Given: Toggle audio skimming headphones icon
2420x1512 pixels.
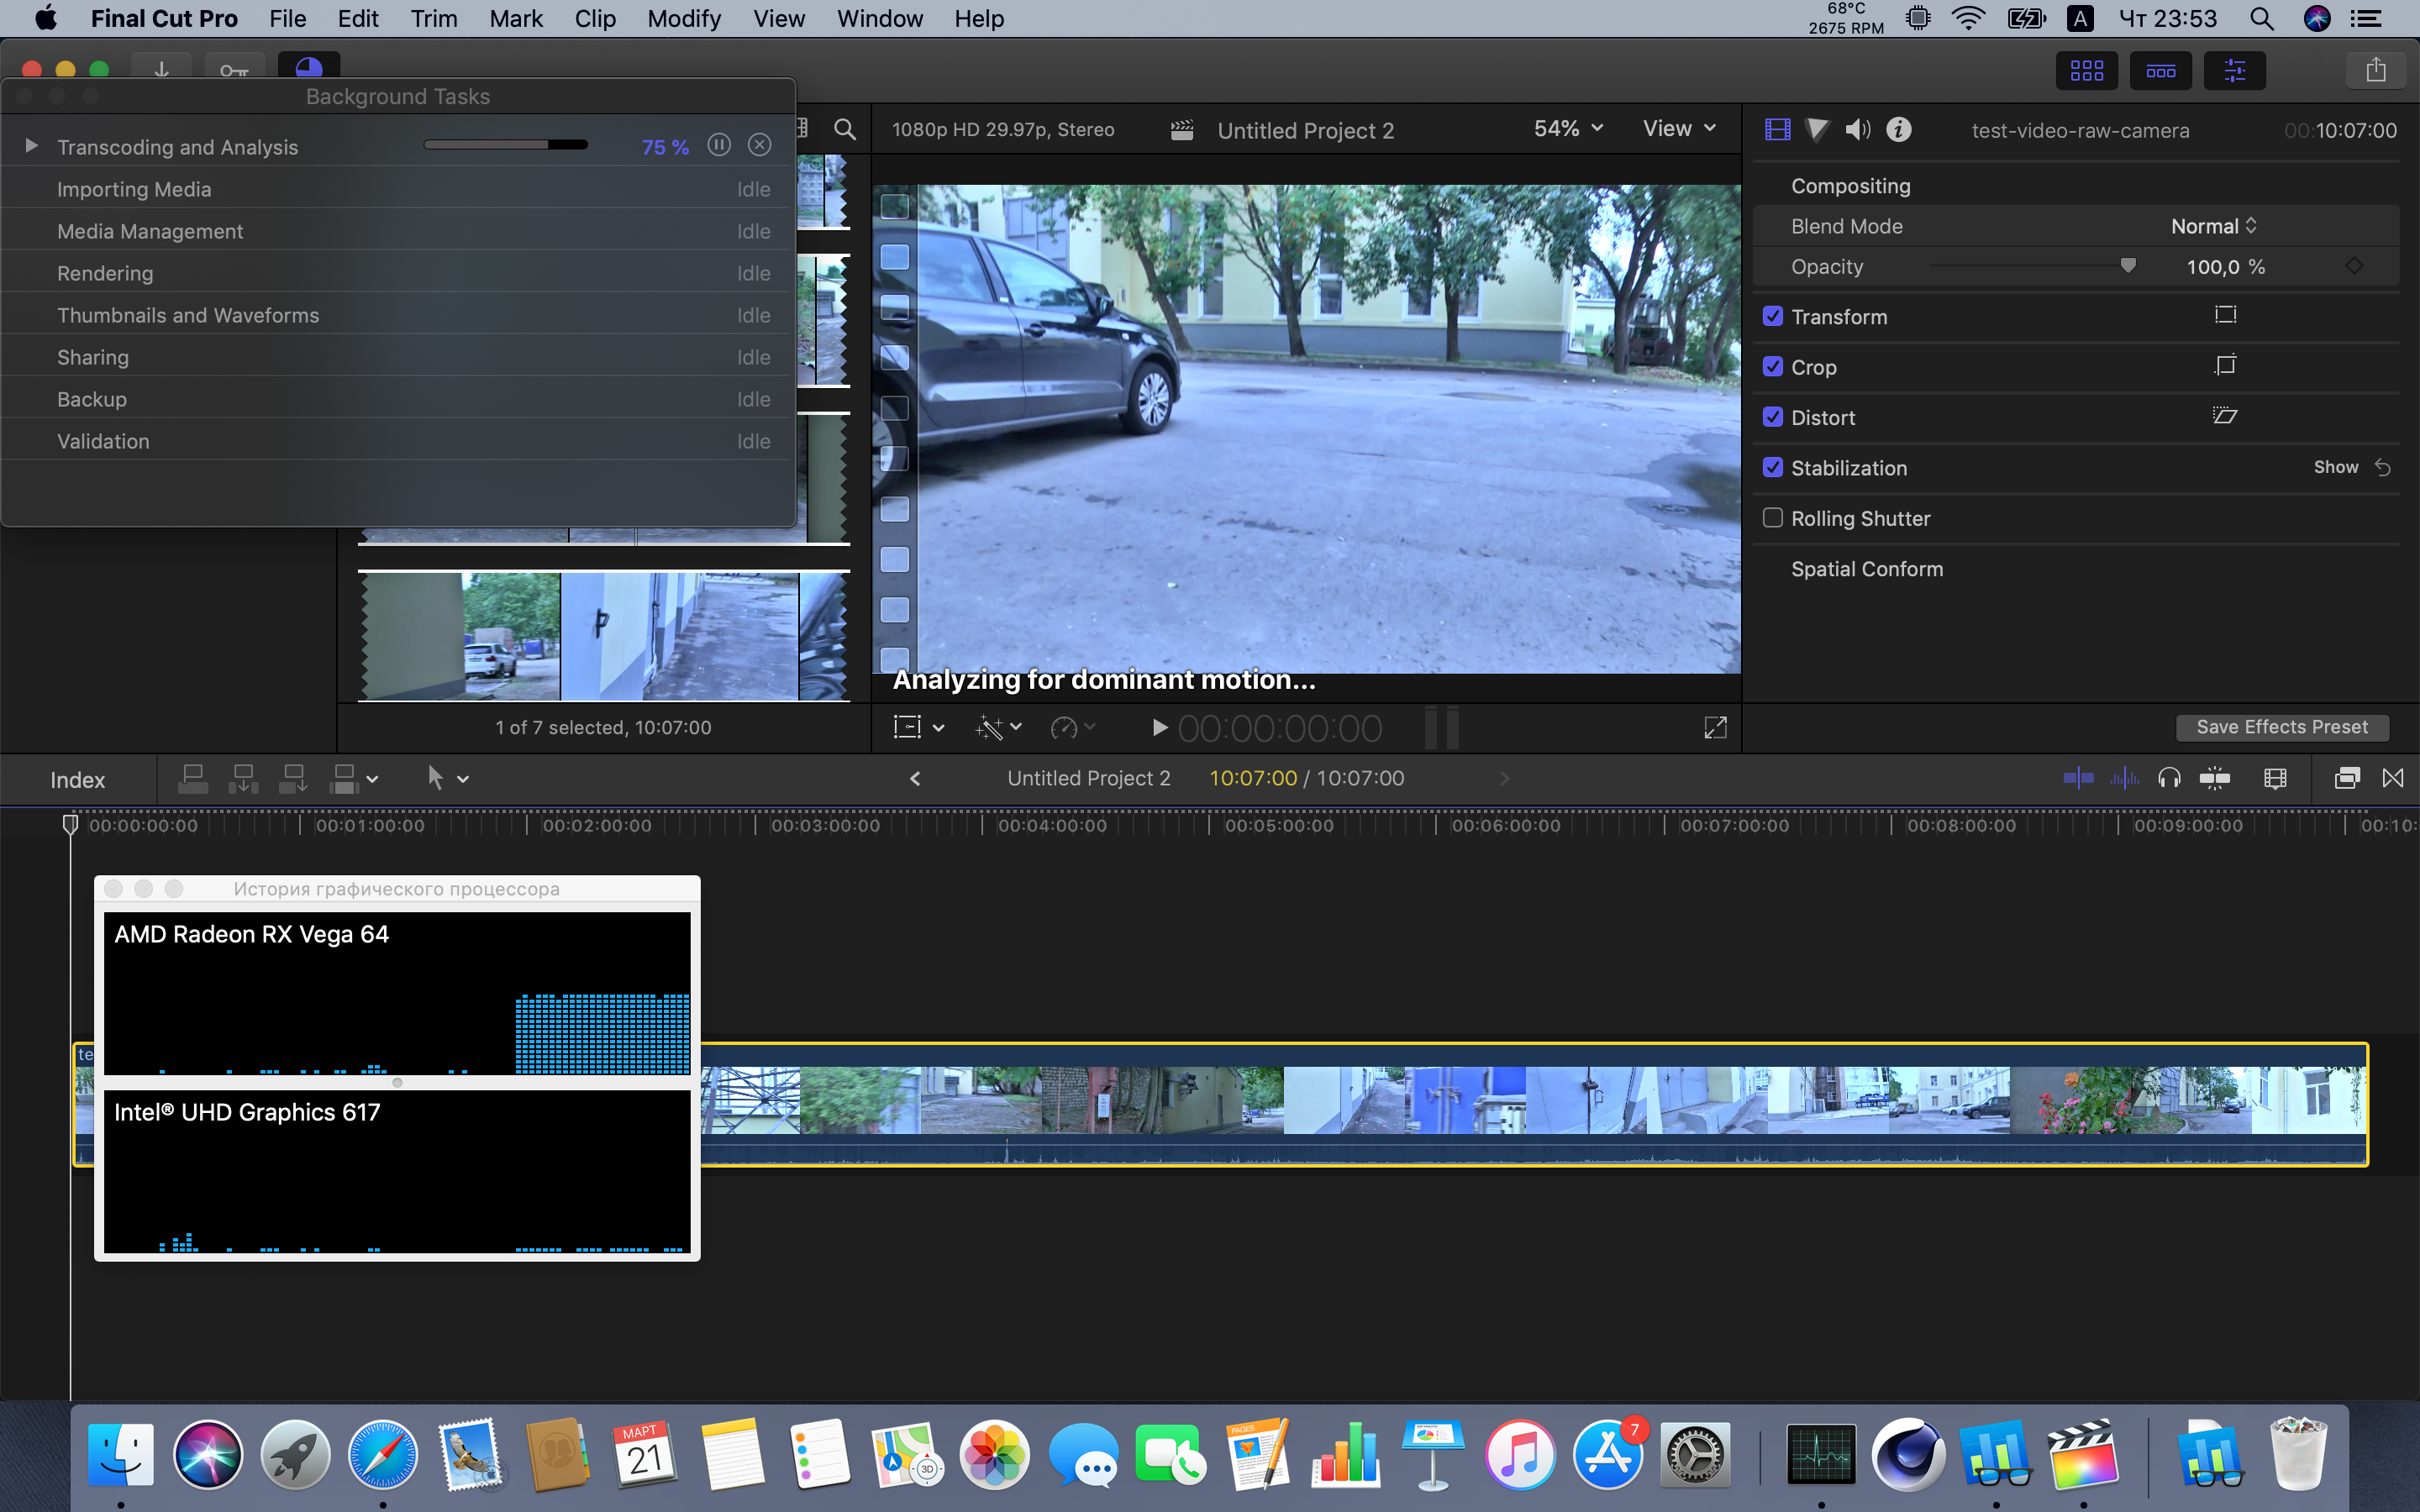Looking at the screenshot, I should click(2168, 779).
